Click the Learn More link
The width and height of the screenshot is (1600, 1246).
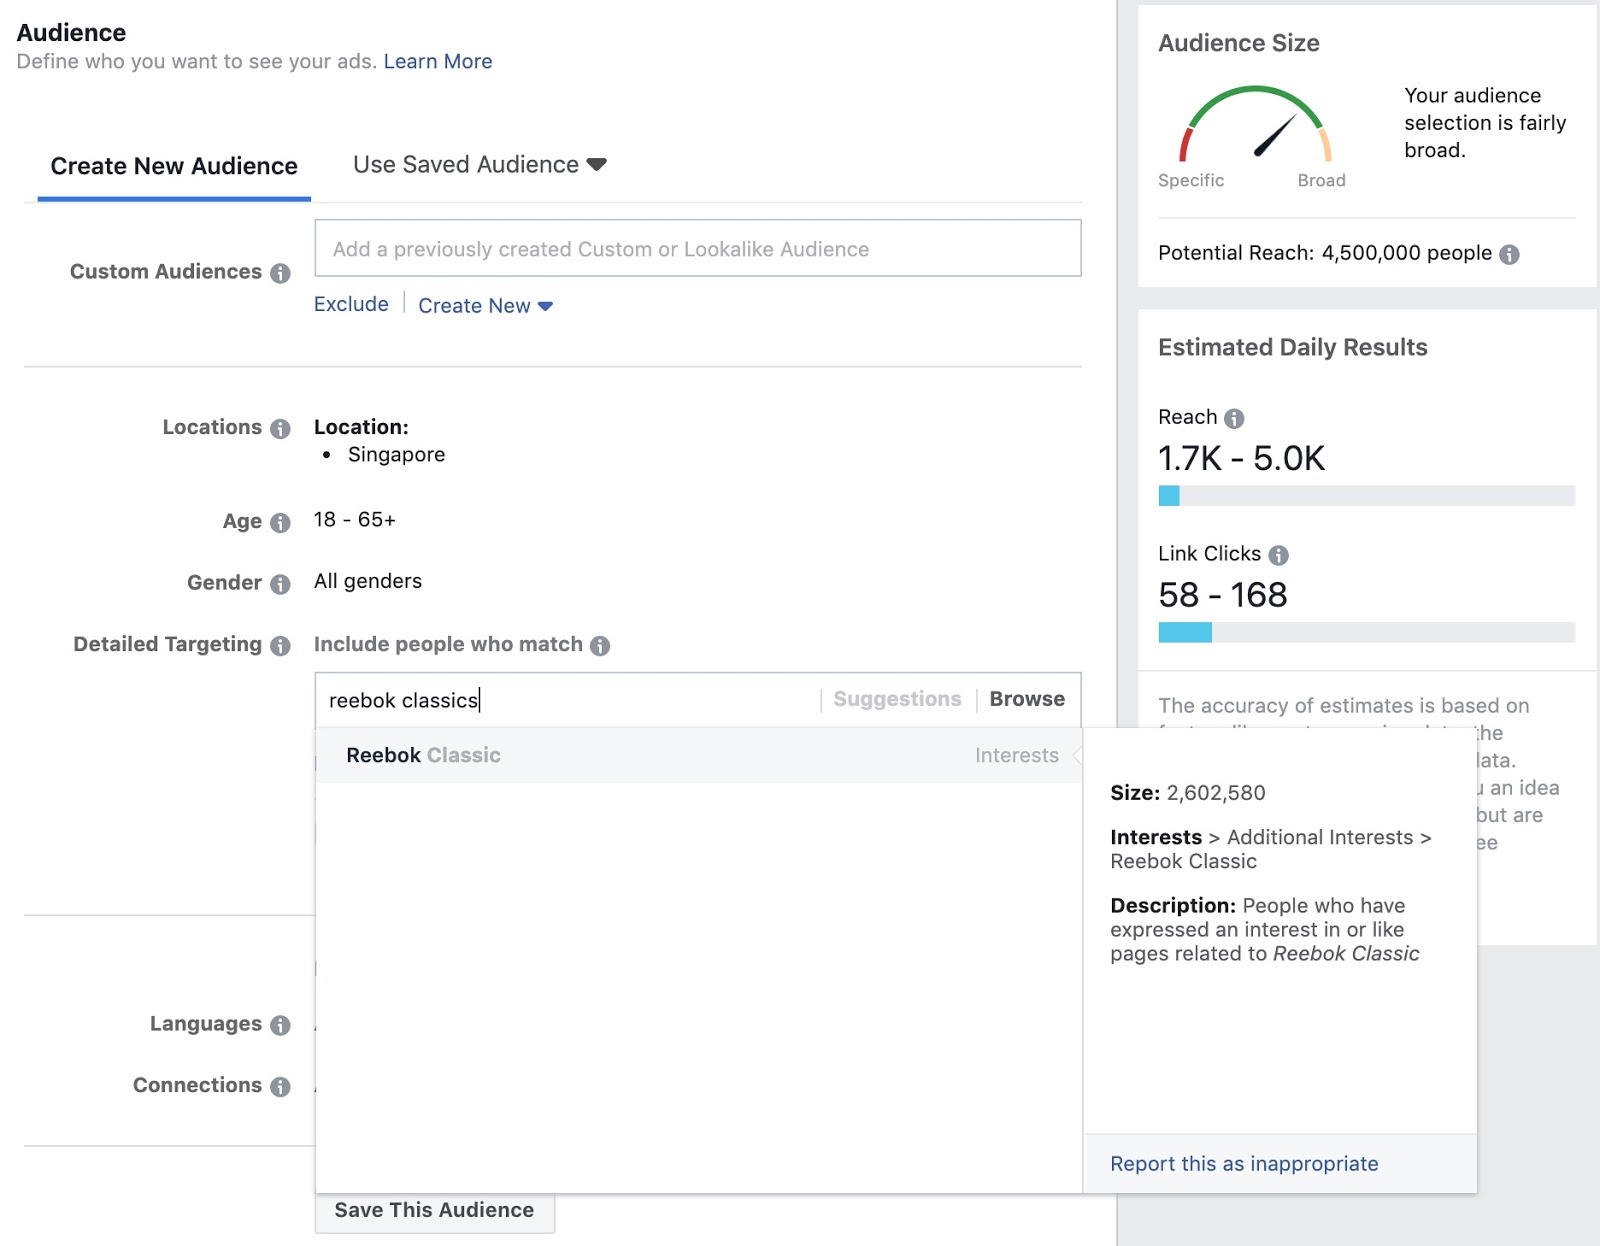pos(437,61)
